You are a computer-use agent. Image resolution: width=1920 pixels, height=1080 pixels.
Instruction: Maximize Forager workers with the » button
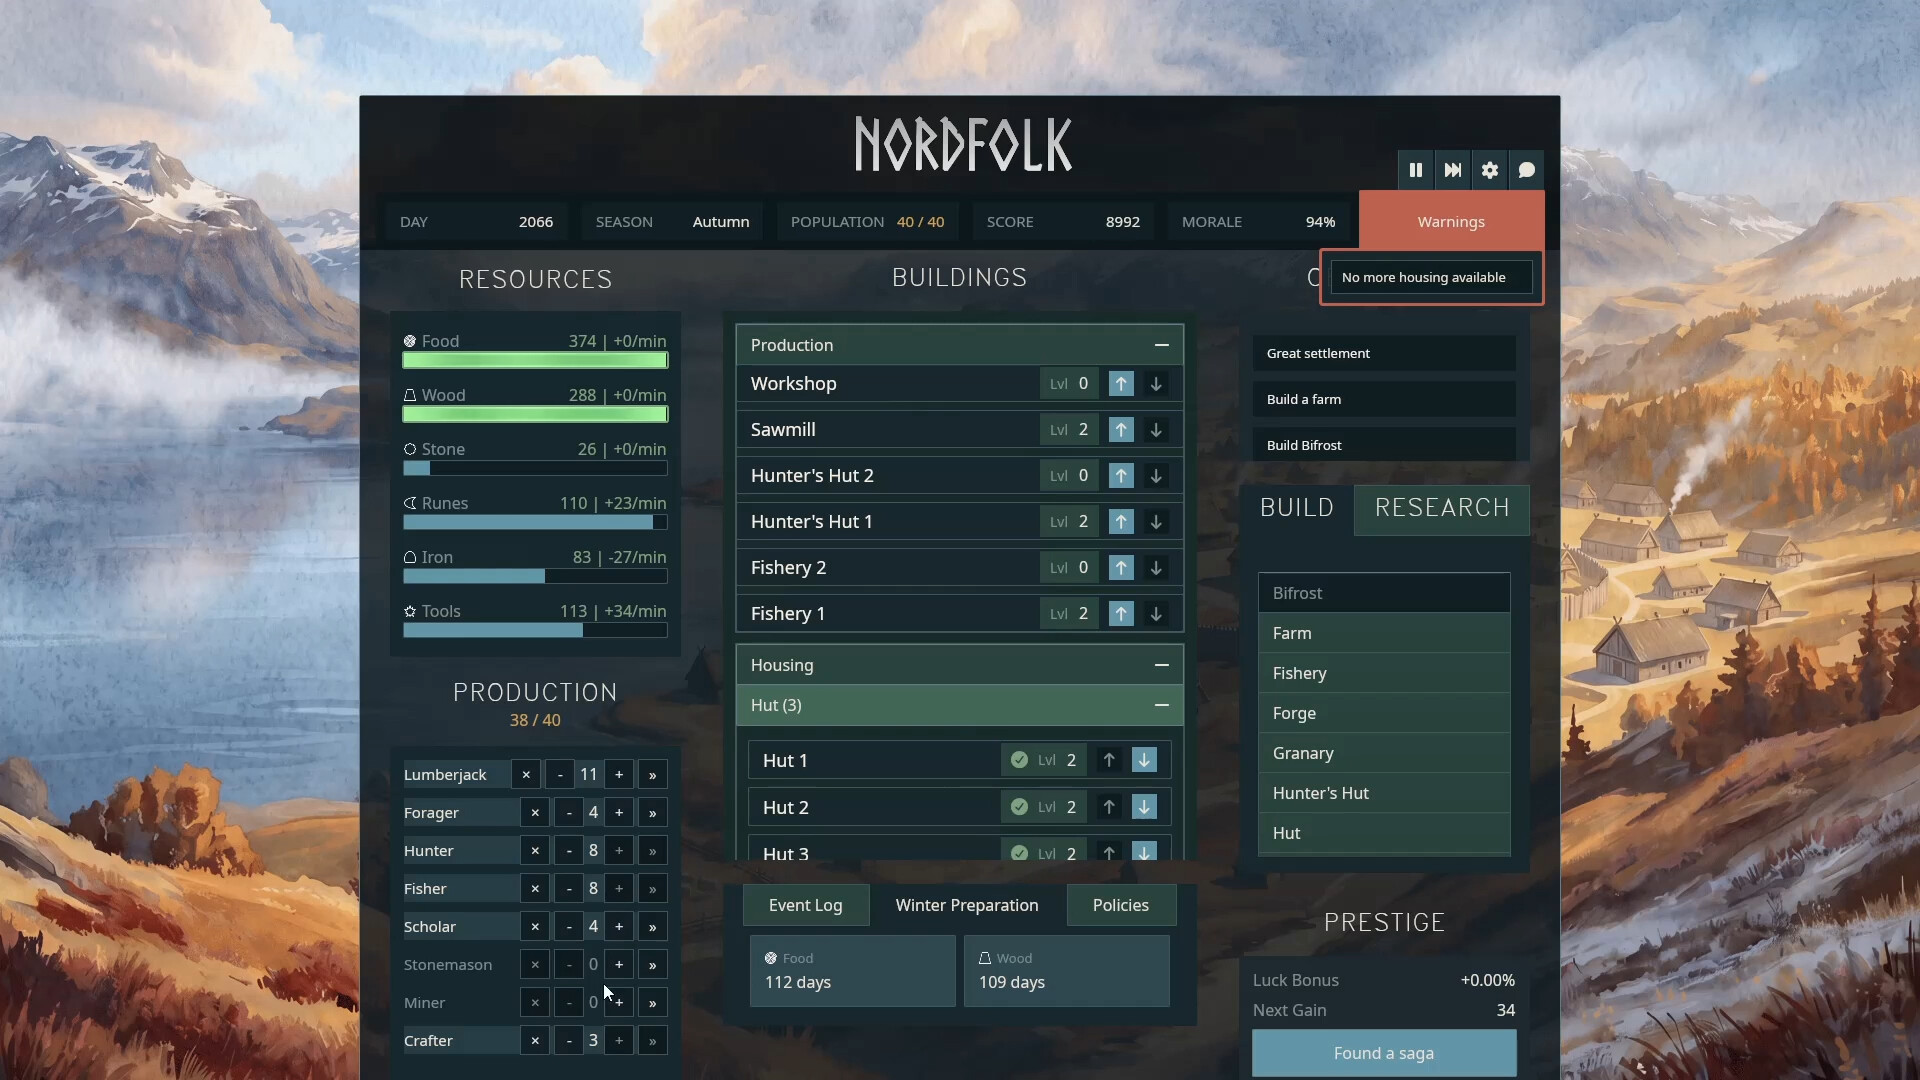pos(652,813)
